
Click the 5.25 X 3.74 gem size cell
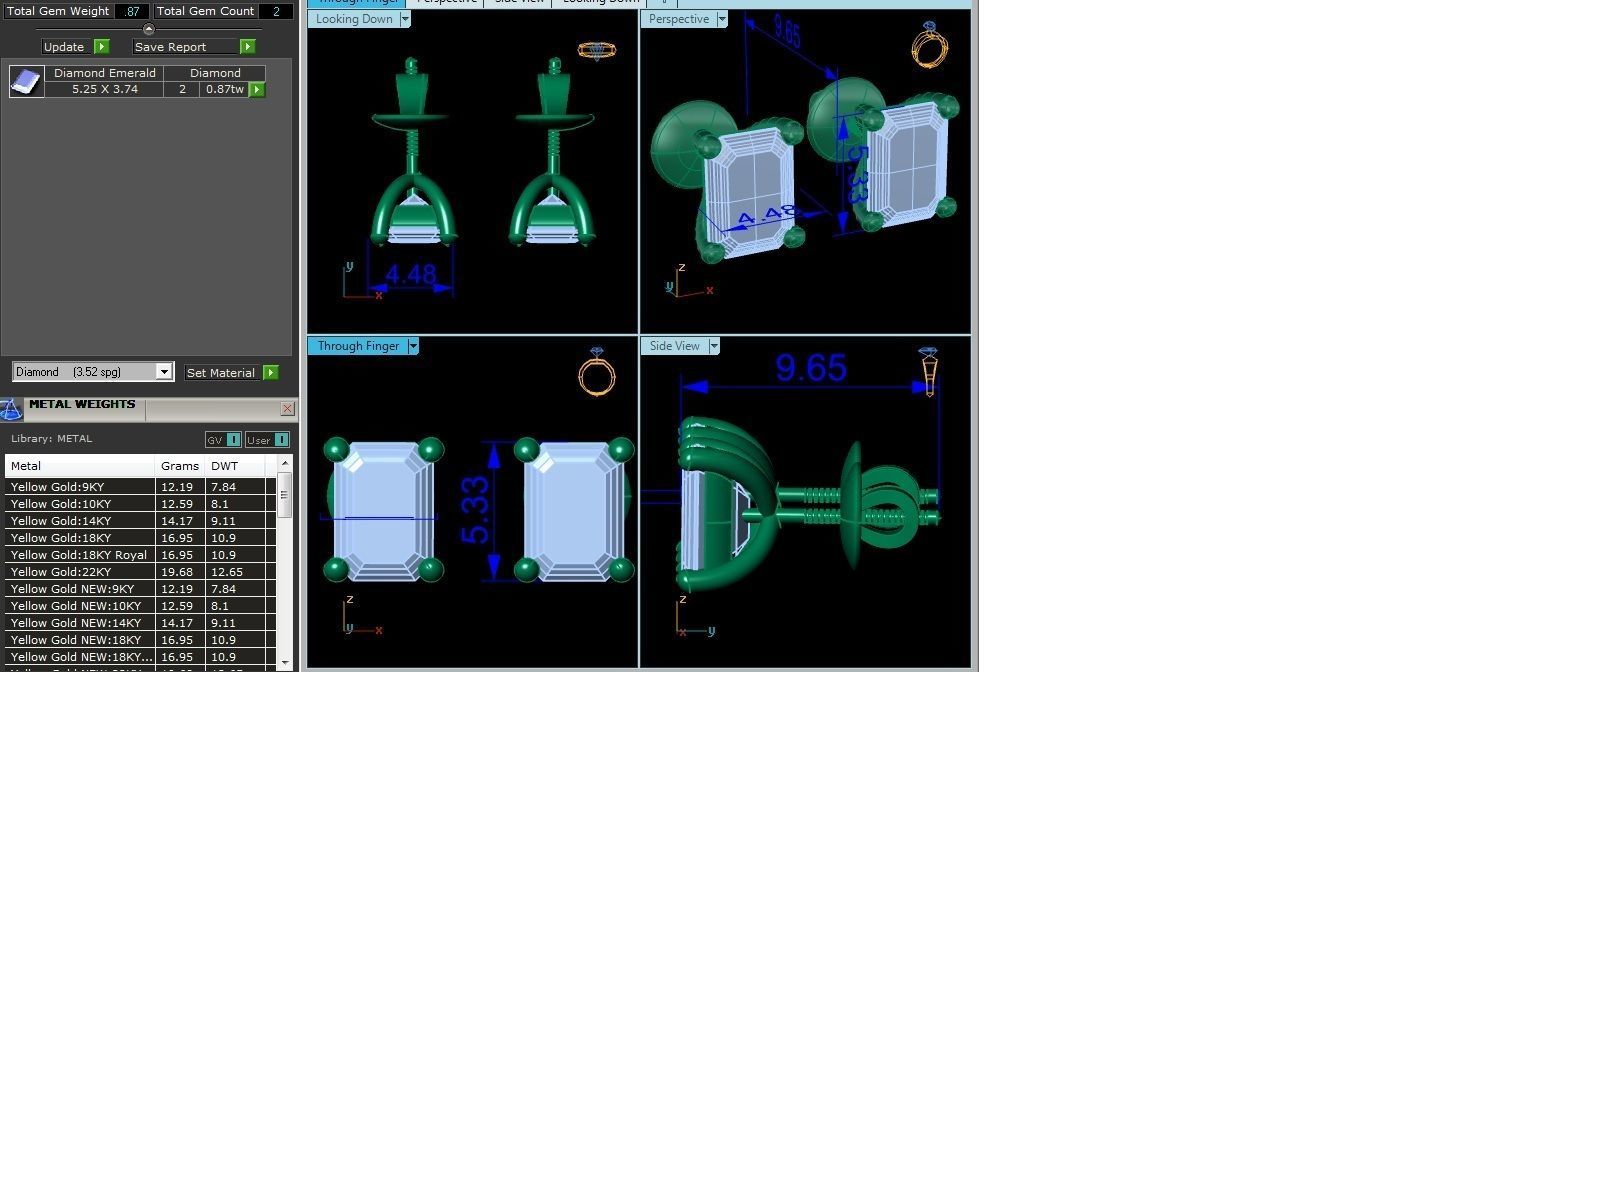tap(105, 89)
